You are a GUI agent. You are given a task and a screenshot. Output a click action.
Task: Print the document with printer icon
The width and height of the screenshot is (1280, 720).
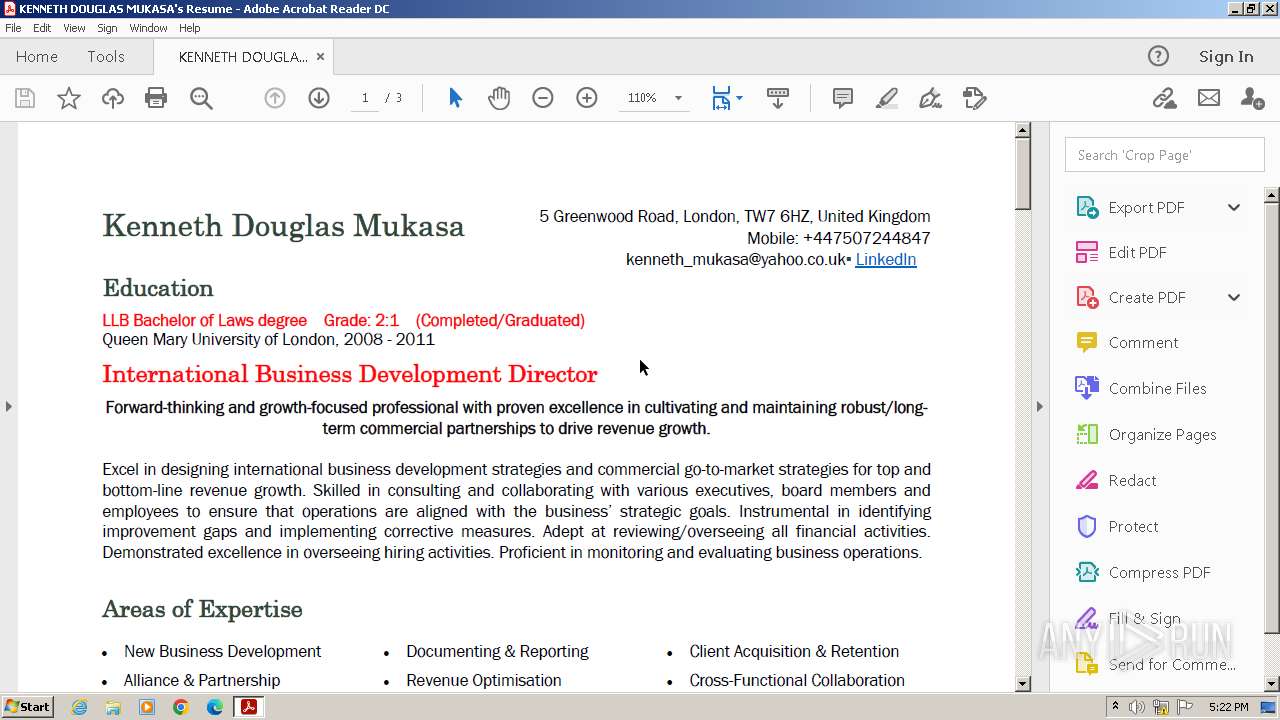(156, 98)
